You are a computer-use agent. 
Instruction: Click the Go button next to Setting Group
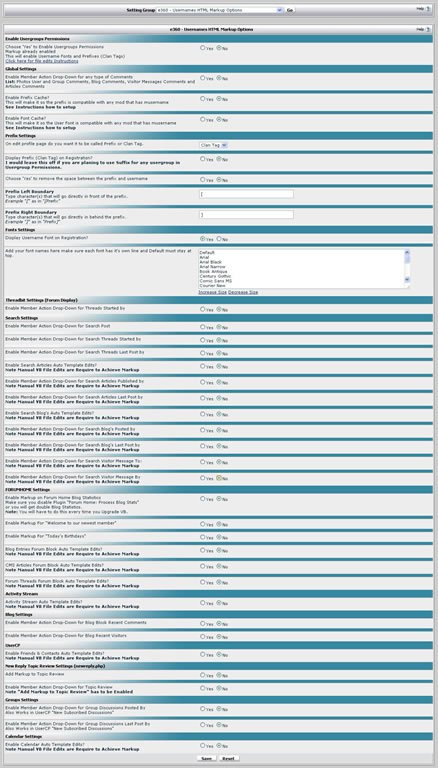coord(290,10)
